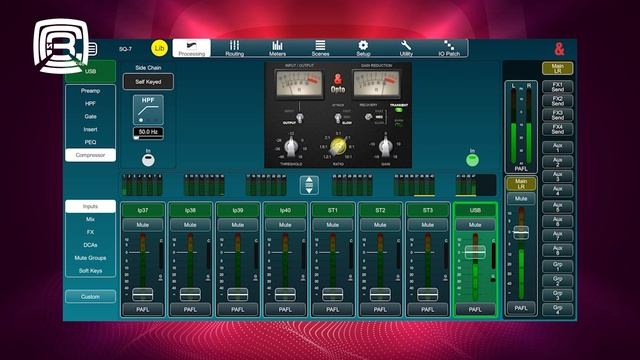Click the Threshold knob

[x=291, y=146]
